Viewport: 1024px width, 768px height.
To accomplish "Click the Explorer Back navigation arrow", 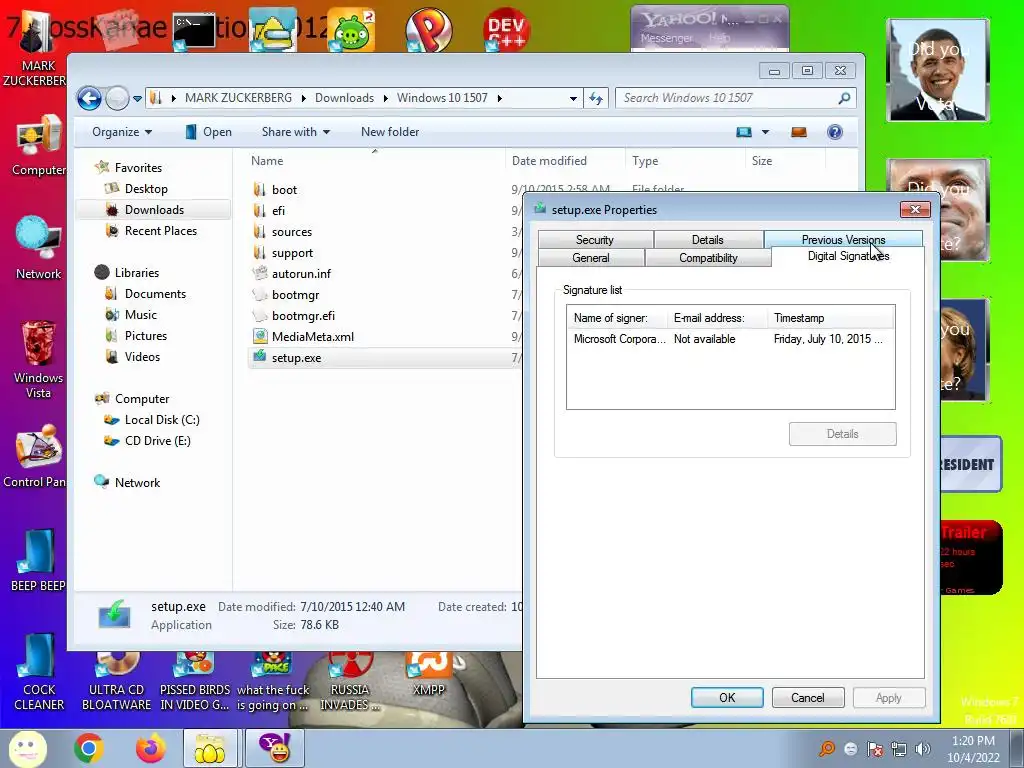I will tap(89, 99).
